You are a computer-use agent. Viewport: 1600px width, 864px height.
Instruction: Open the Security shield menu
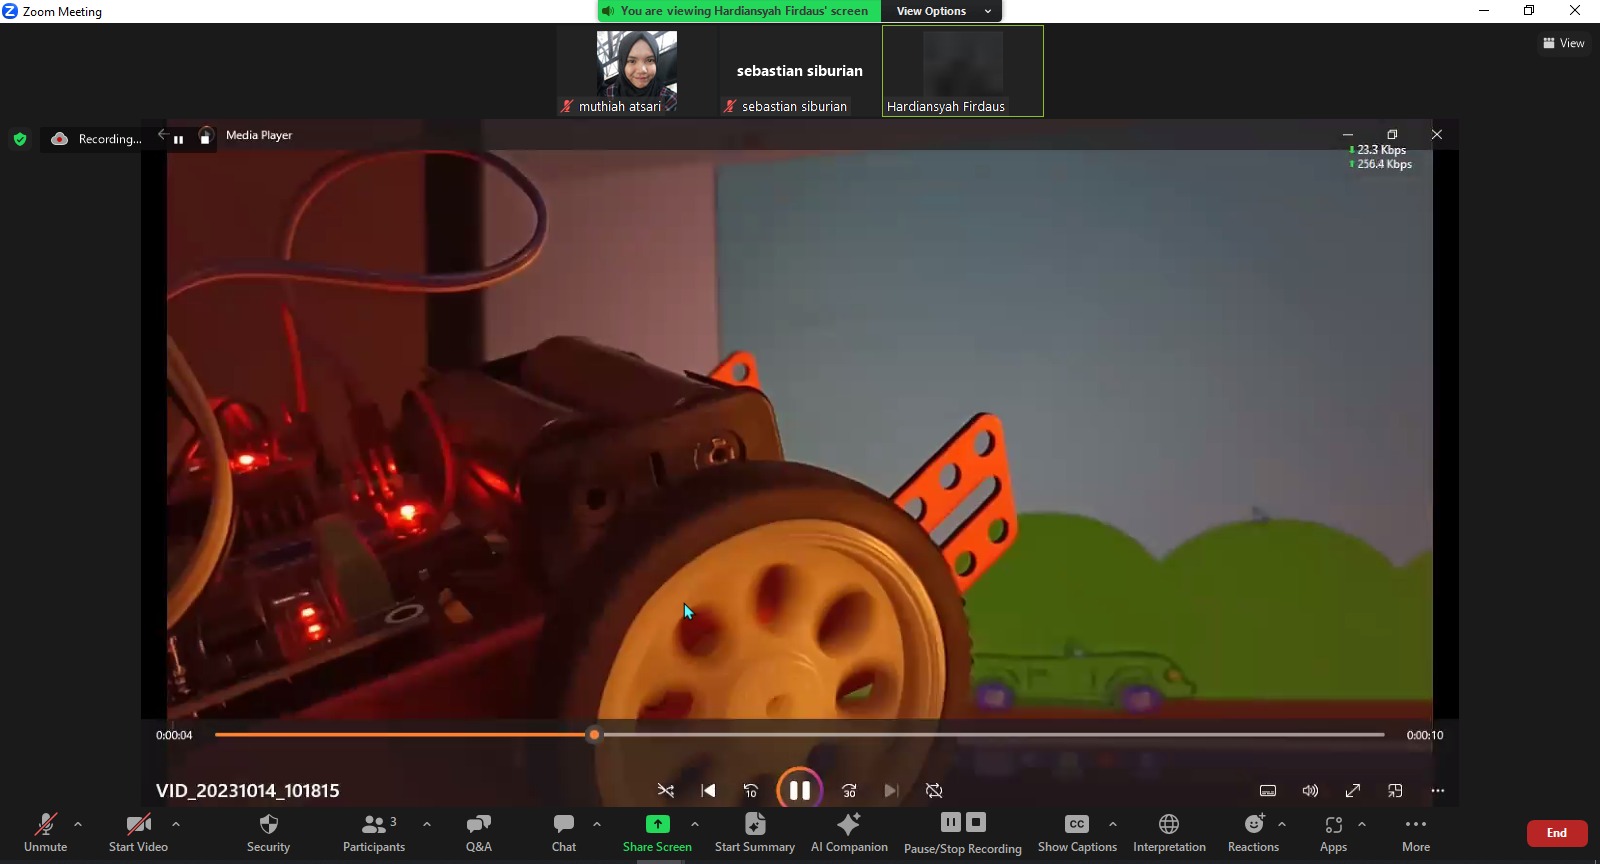[x=268, y=833]
